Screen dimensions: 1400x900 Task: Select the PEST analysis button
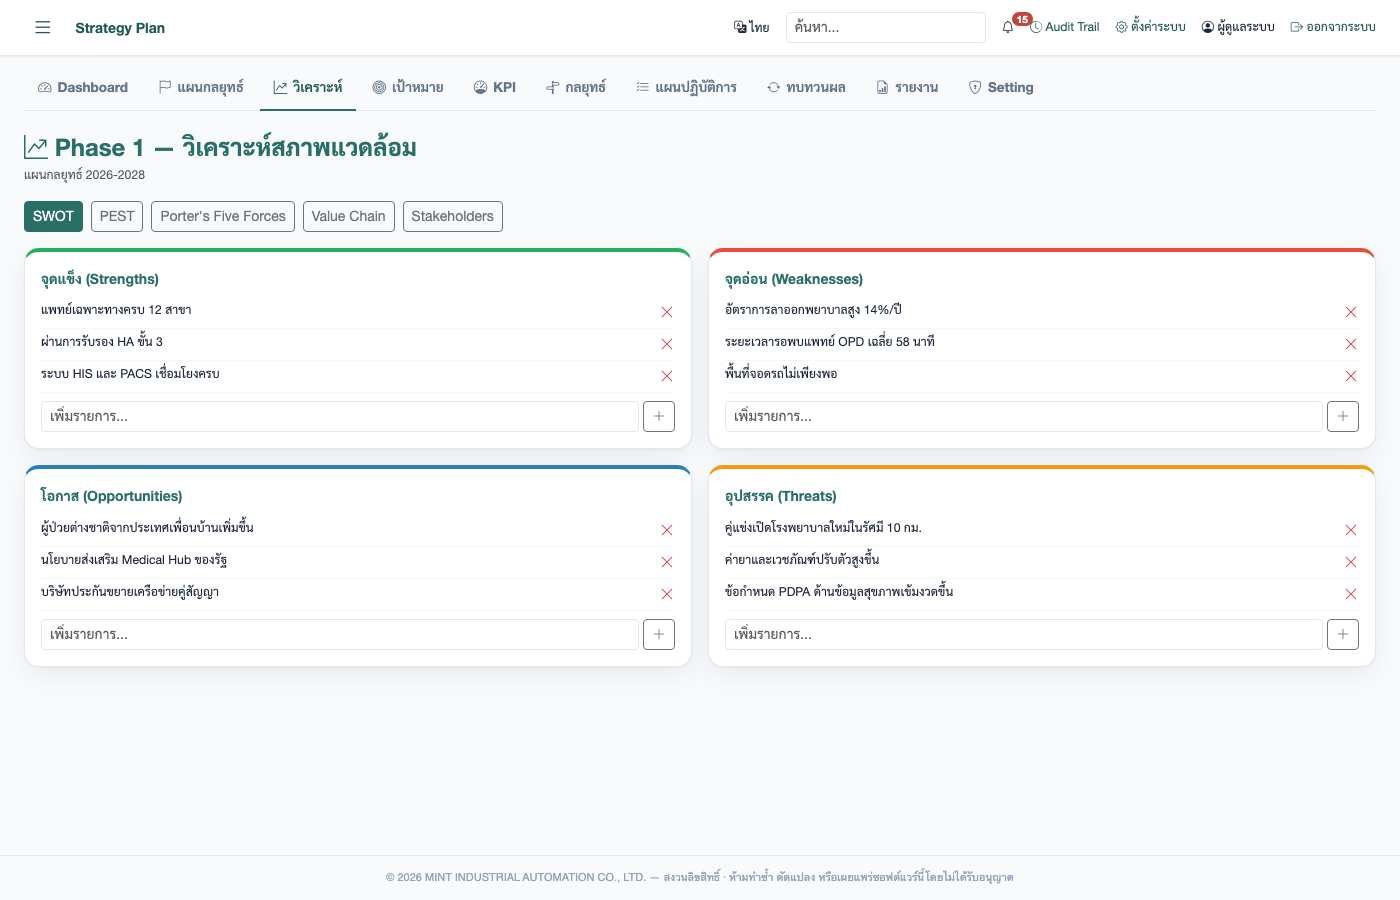pyautogui.click(x=117, y=216)
